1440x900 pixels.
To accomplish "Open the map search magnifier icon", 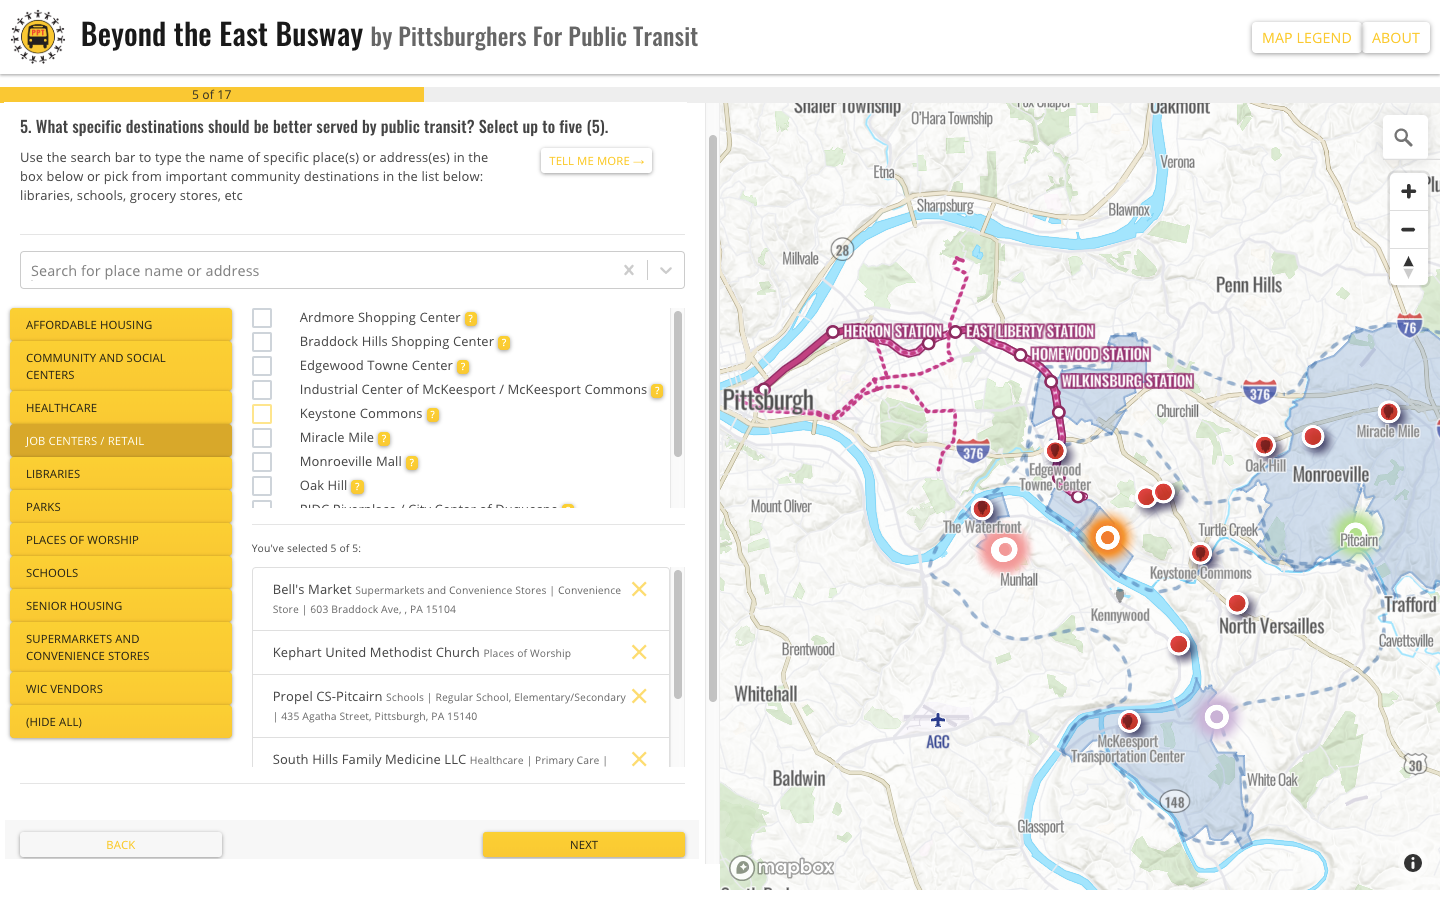I will [1404, 137].
